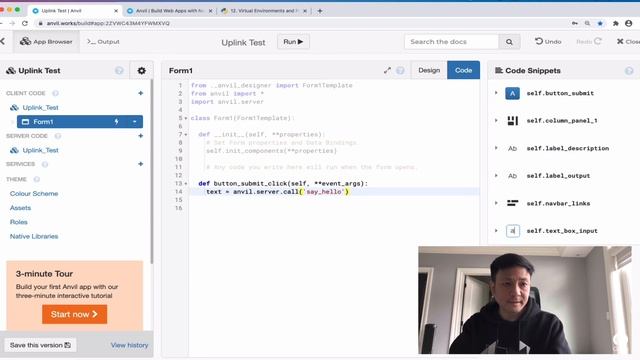Click Start now on the 3-minute Tour
This screenshot has height=360, width=640.
point(74,314)
